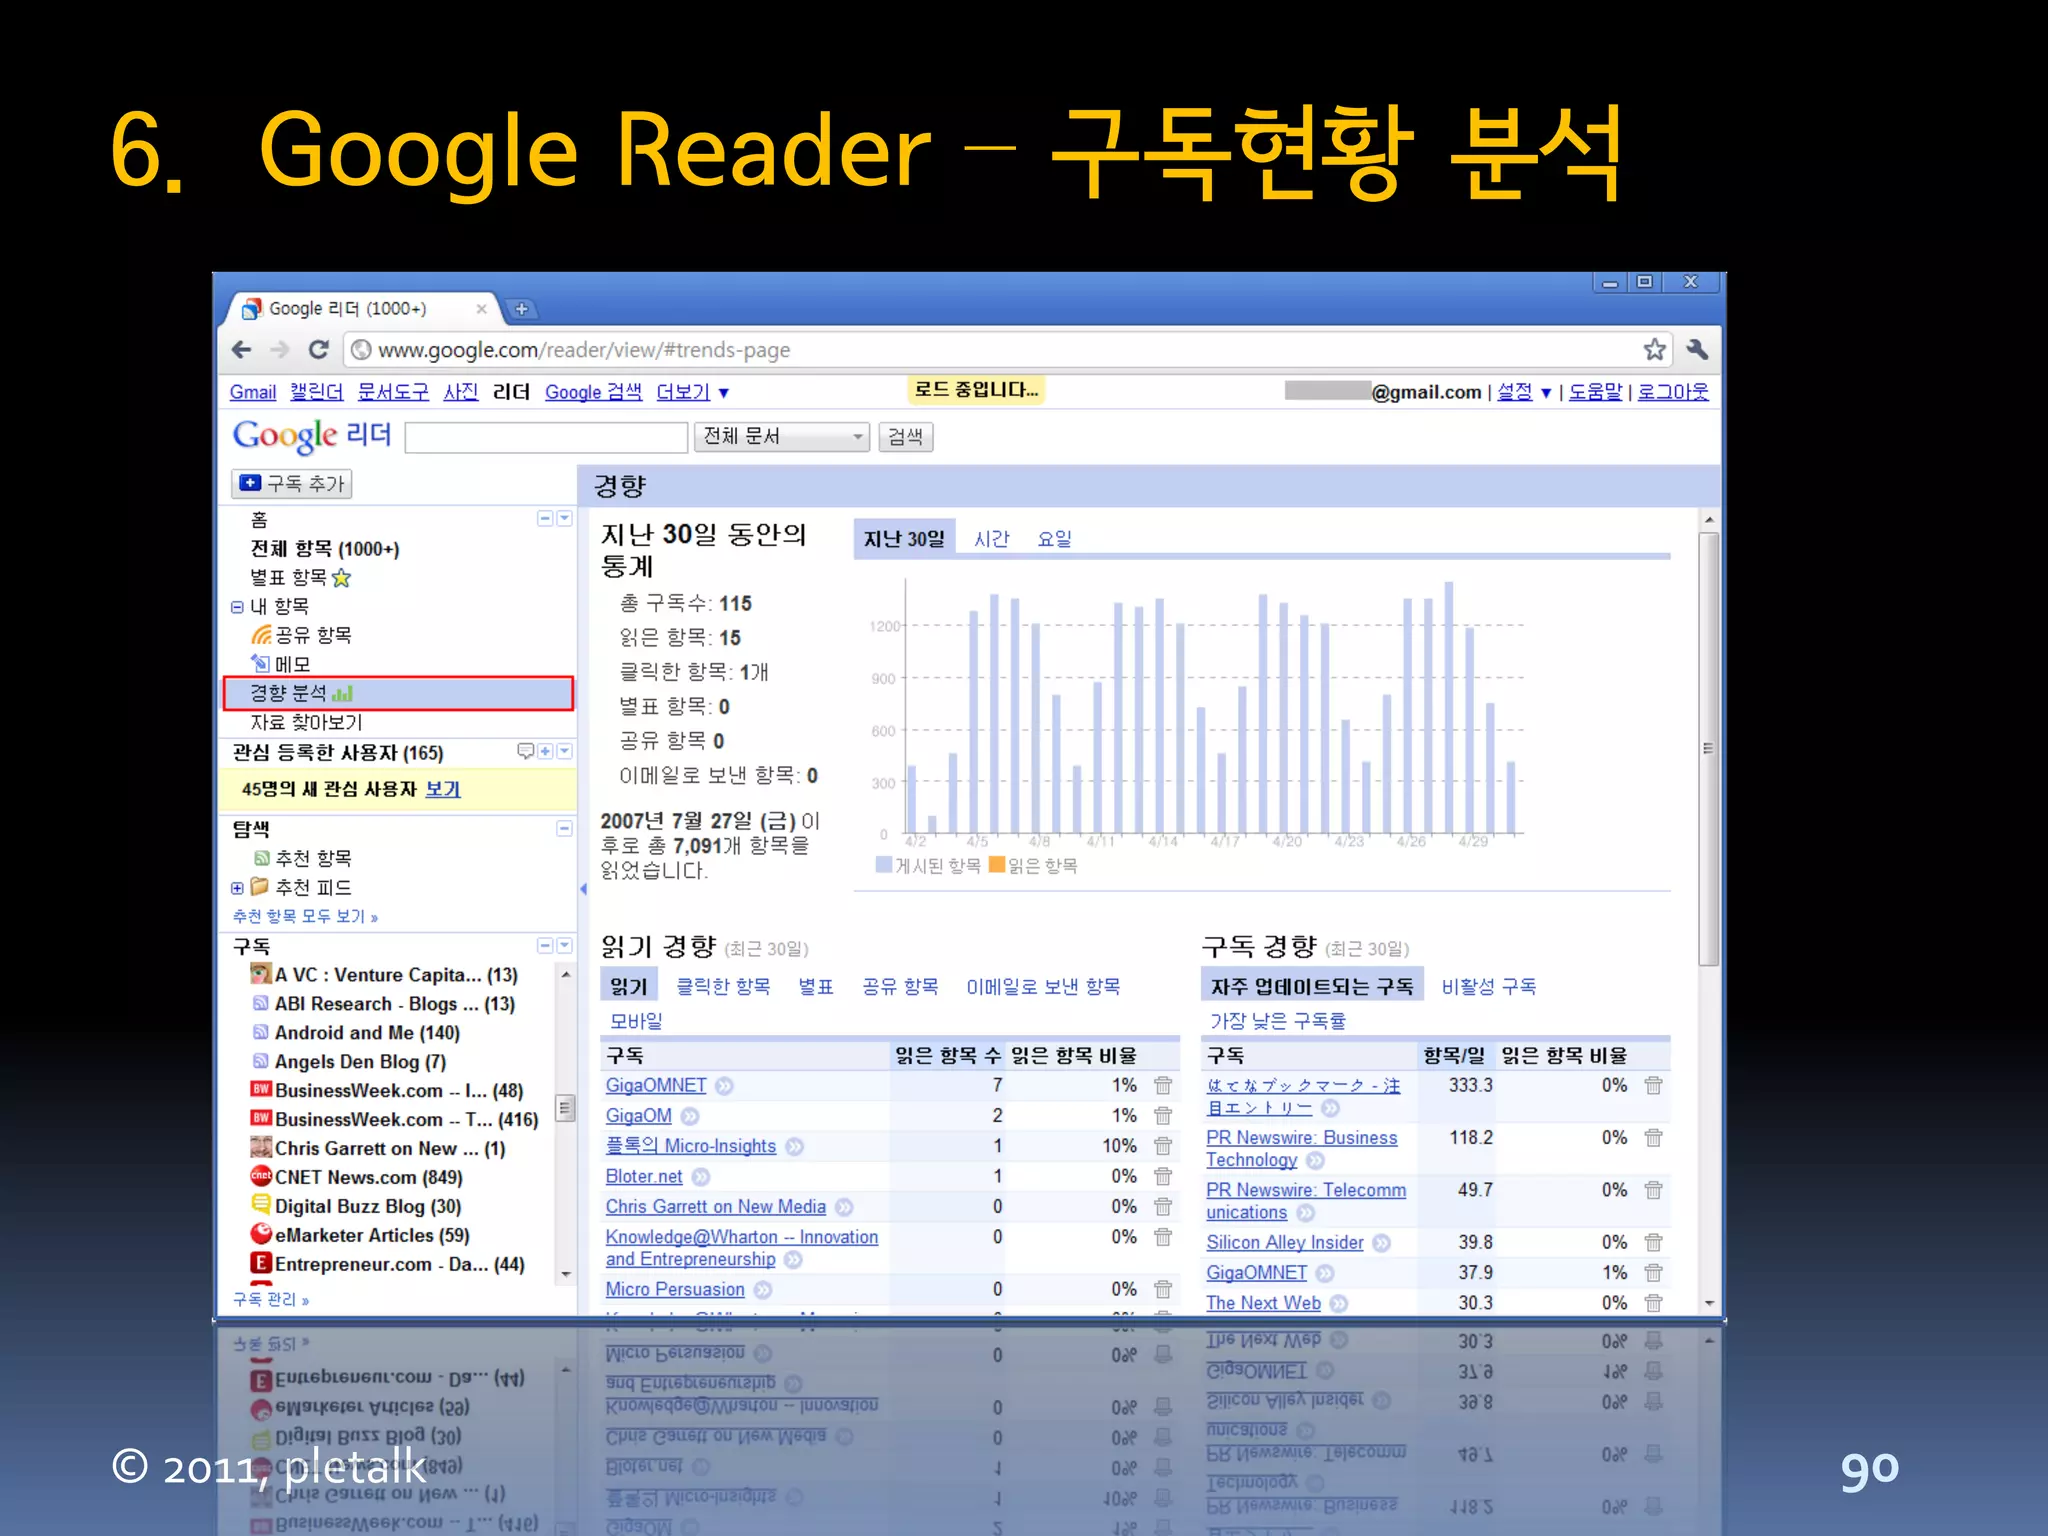Click trash icon for Micro Persuasion row

click(x=1163, y=1290)
